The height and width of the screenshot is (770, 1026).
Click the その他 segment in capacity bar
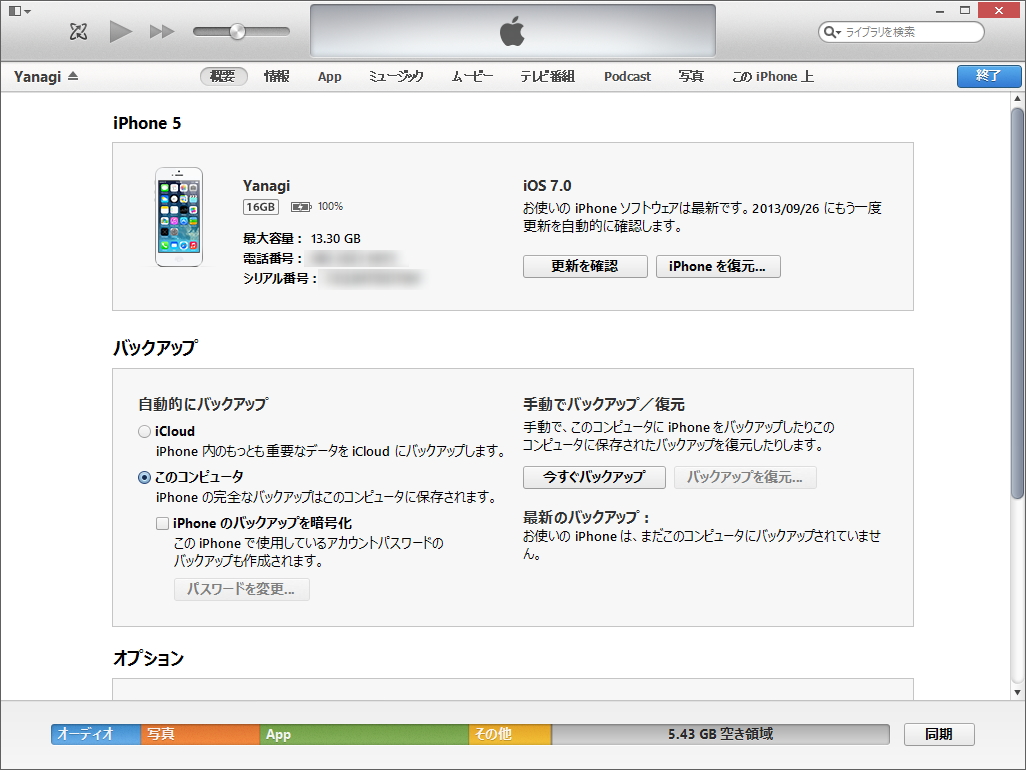(508, 734)
